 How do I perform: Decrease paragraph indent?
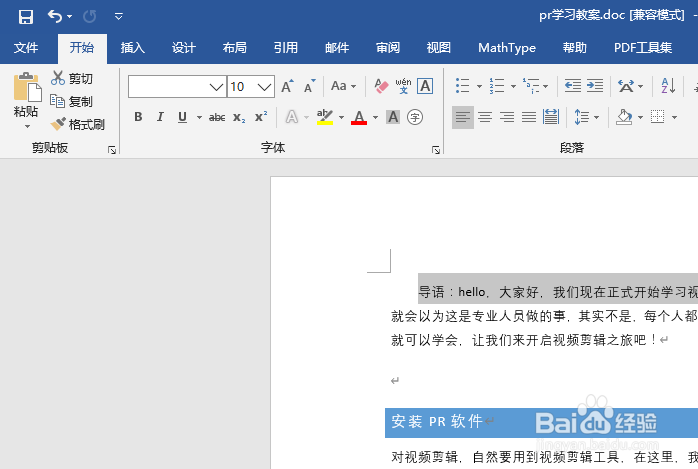(572, 85)
